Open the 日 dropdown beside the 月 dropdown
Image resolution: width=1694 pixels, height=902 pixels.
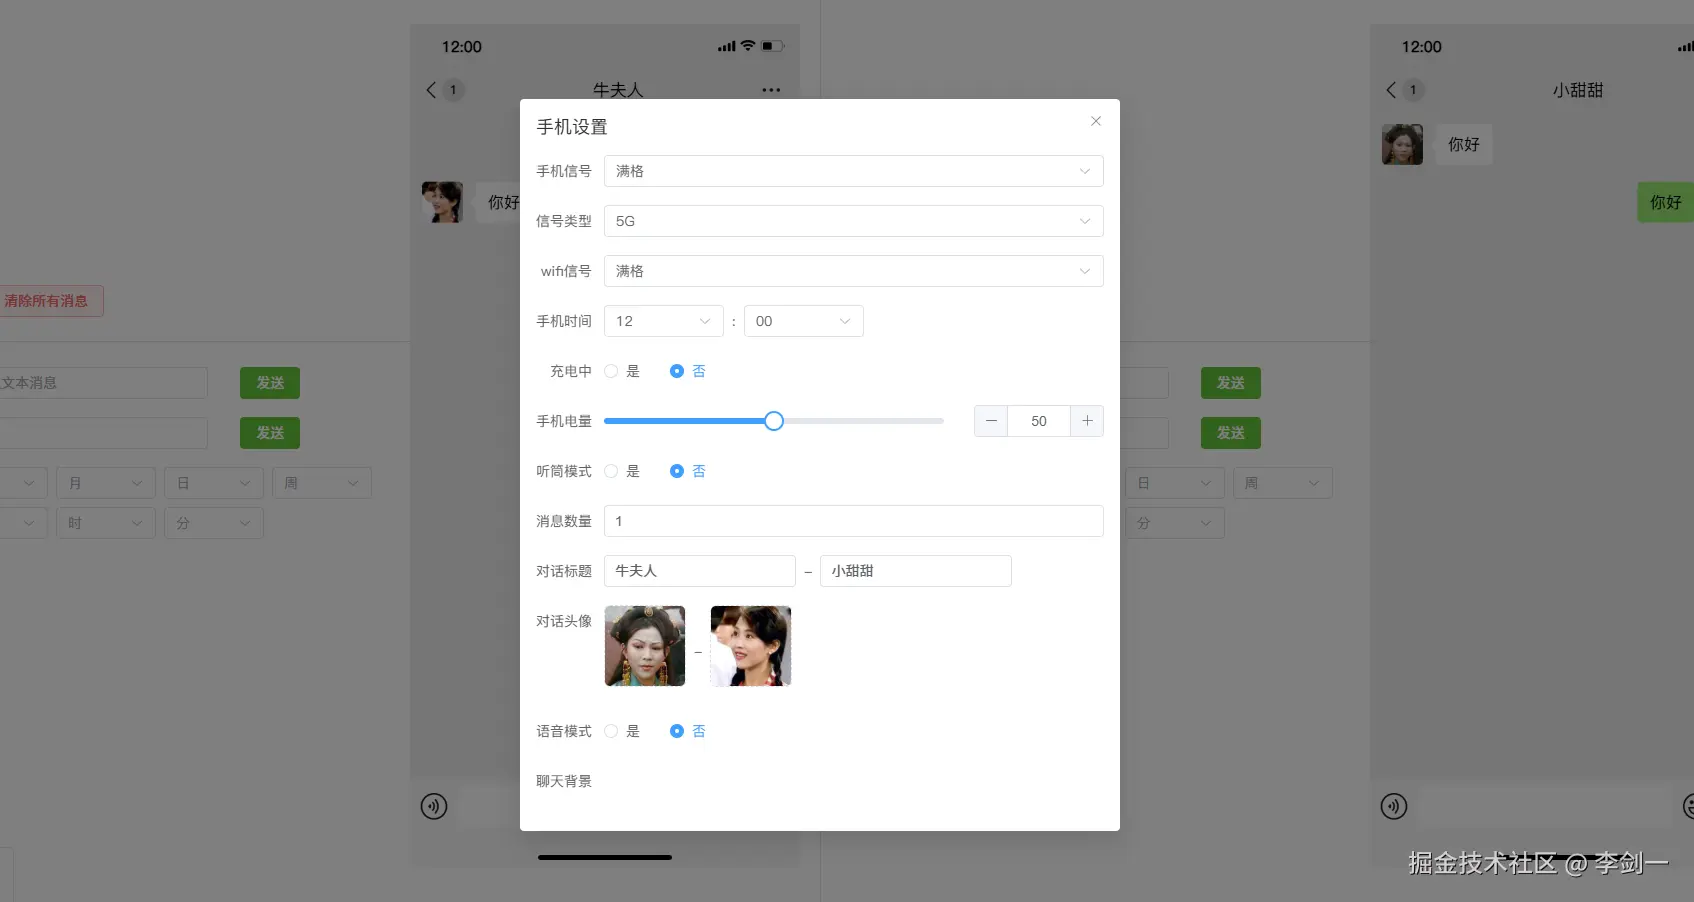pos(214,483)
